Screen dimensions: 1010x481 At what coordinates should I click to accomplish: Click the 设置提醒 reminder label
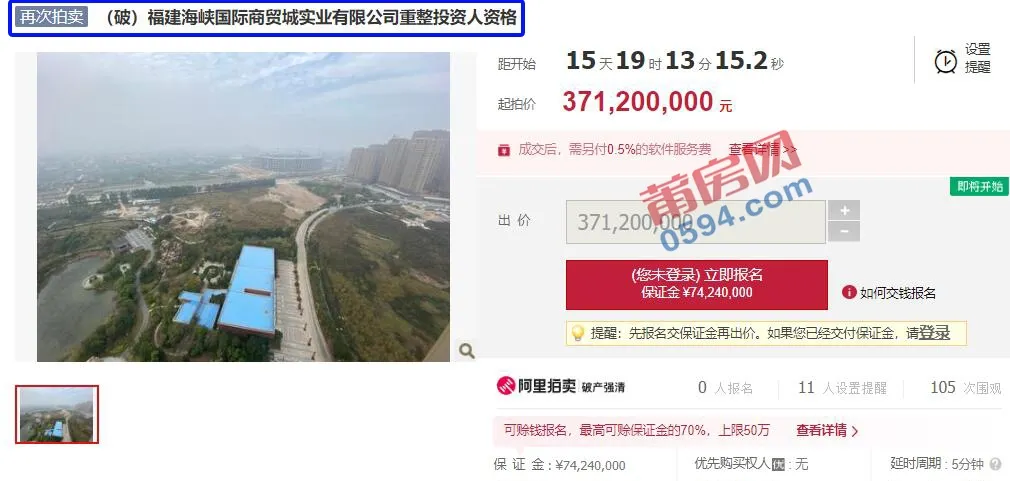click(x=977, y=58)
